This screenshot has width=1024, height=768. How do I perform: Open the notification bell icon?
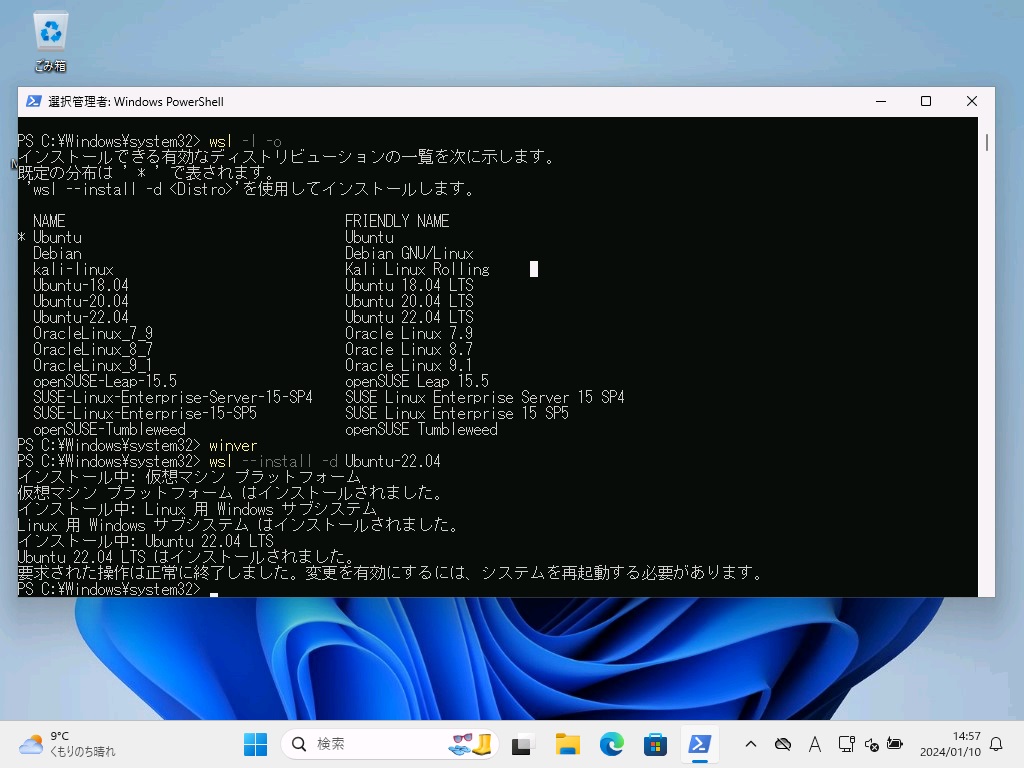pyautogui.click(x=996, y=744)
